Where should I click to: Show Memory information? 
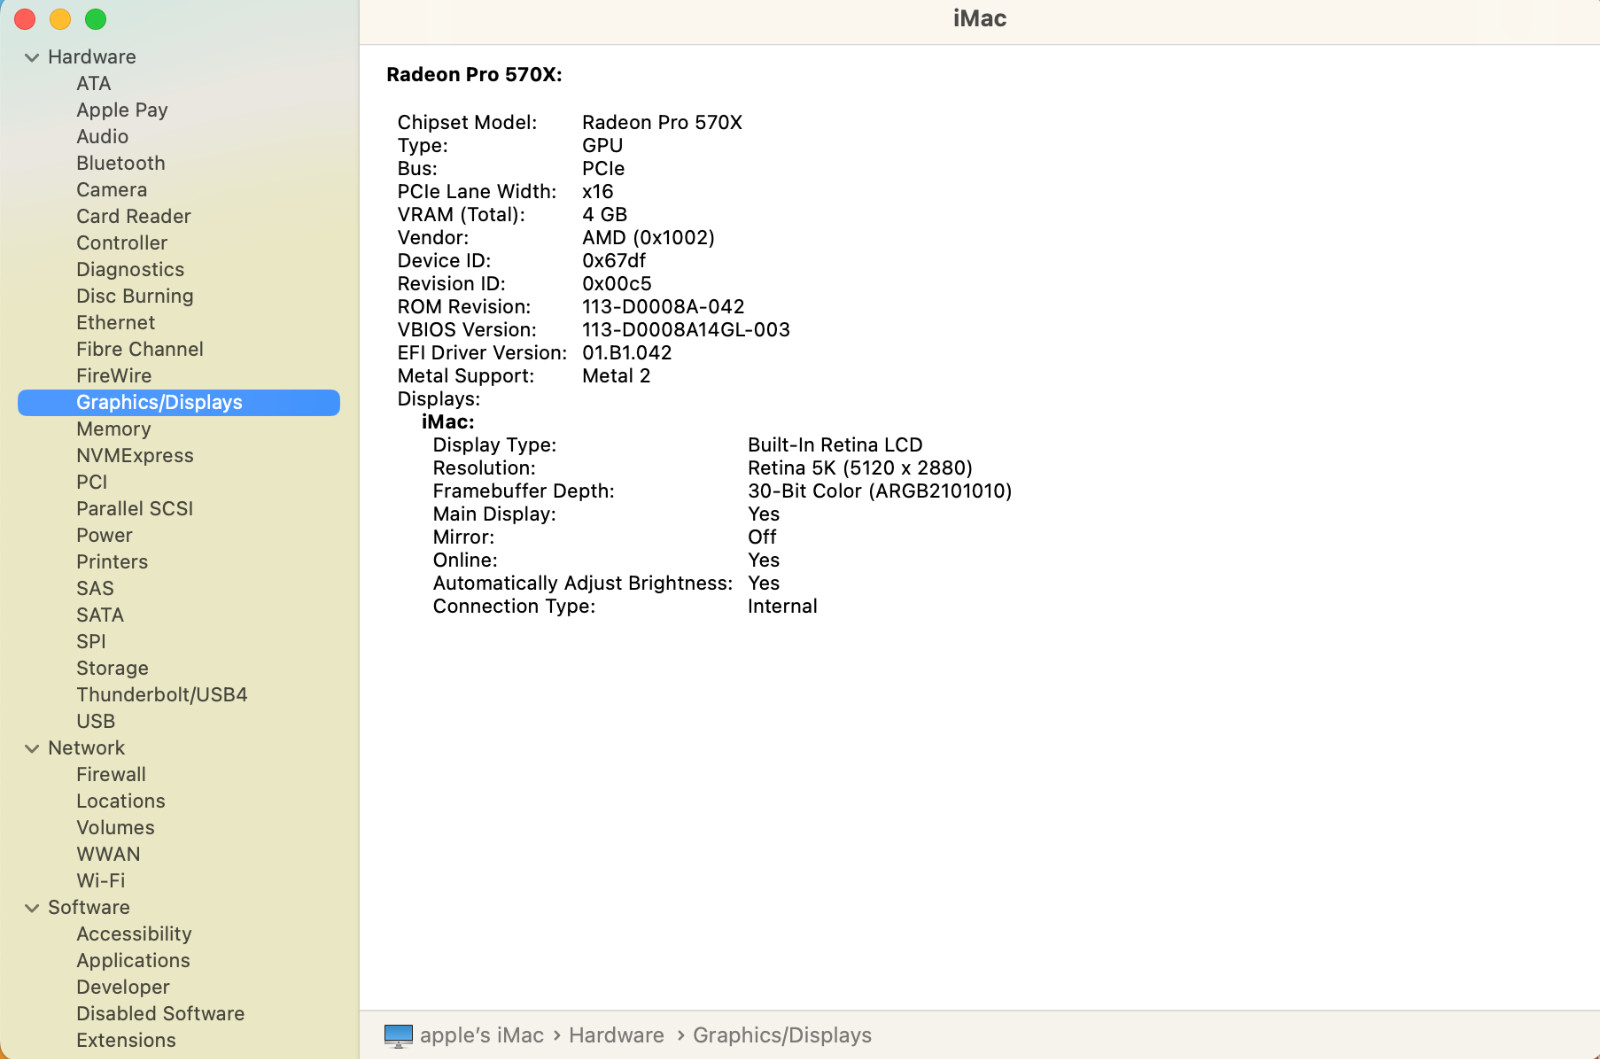[114, 429]
